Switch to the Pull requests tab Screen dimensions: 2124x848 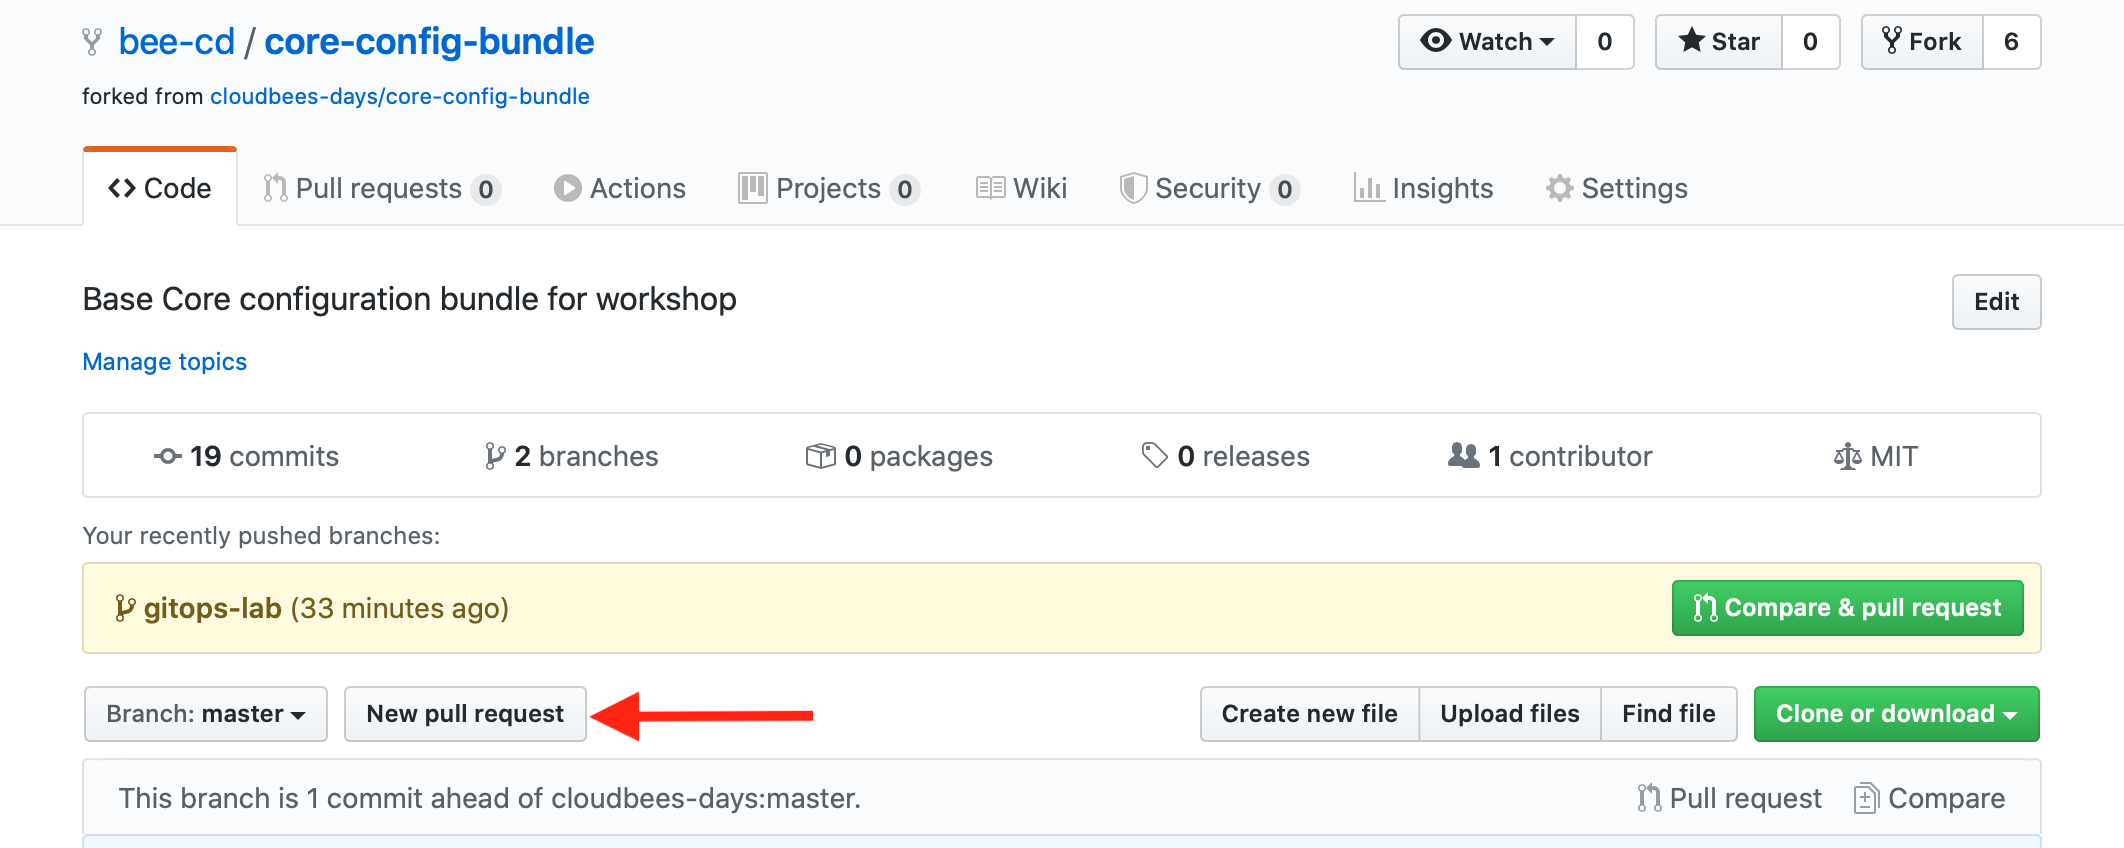[381, 188]
